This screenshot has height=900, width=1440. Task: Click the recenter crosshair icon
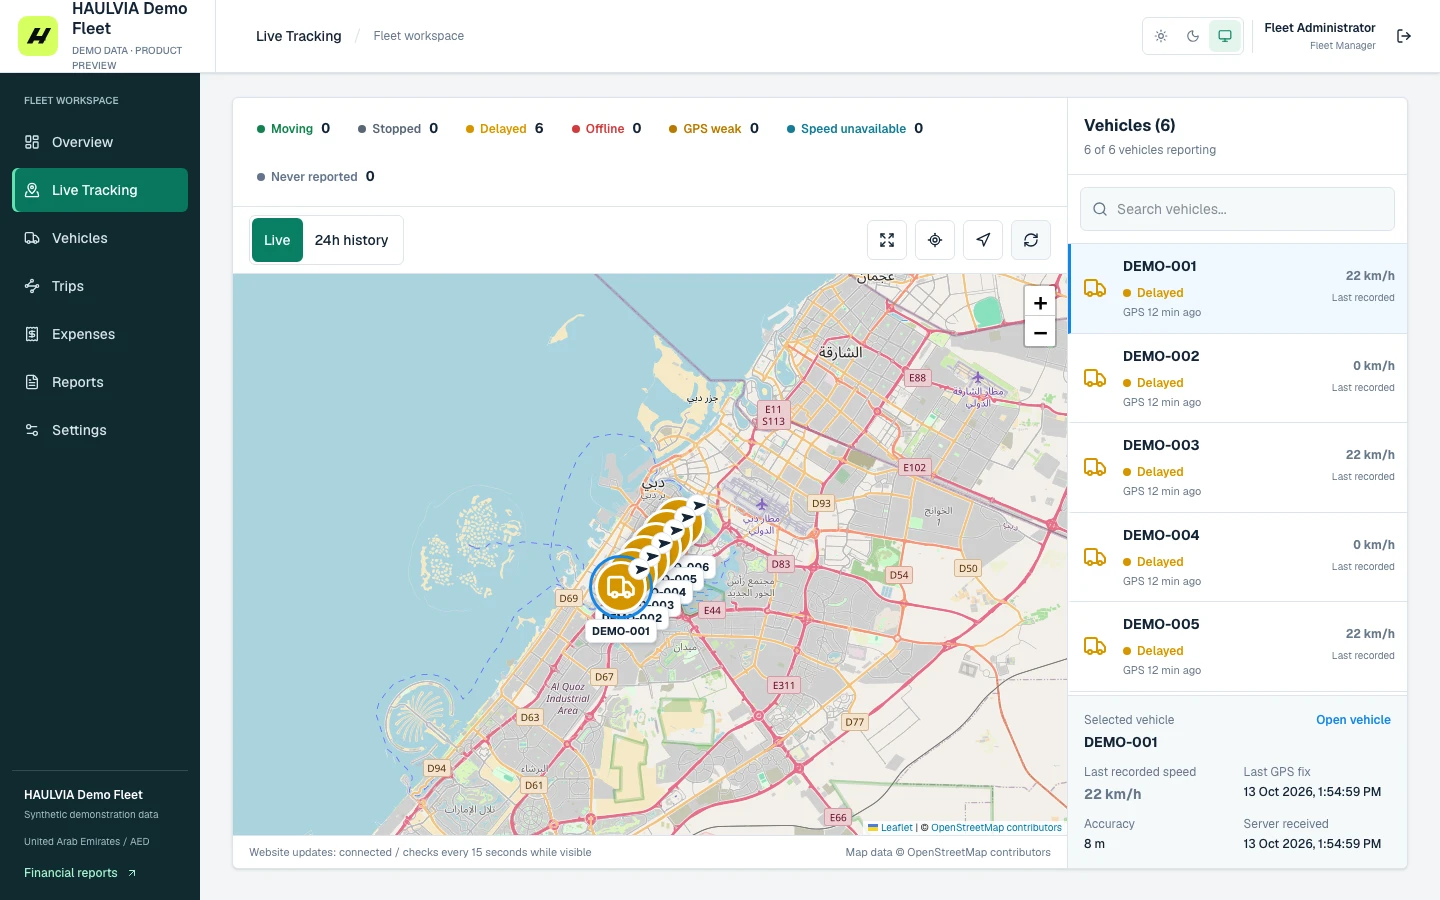(x=935, y=240)
